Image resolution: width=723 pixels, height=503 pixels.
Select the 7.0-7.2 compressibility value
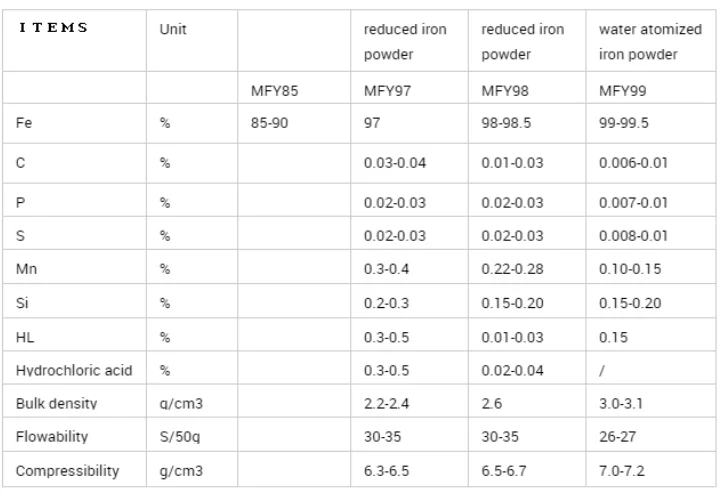point(620,470)
